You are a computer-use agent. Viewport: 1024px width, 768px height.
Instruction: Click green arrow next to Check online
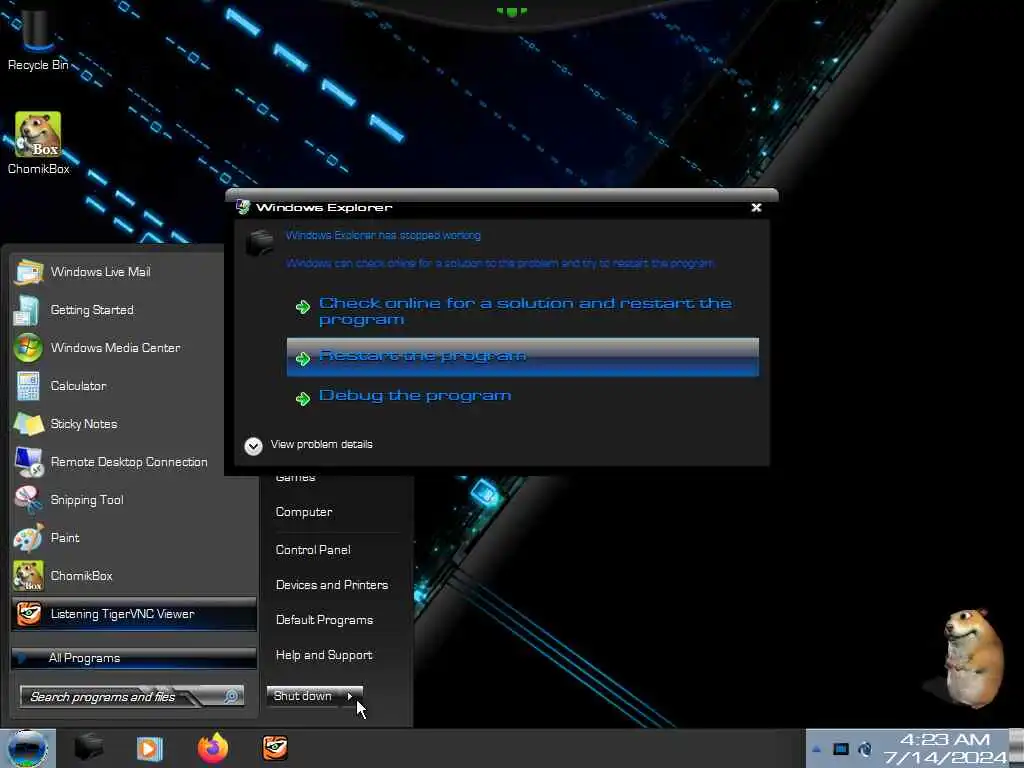coord(302,307)
